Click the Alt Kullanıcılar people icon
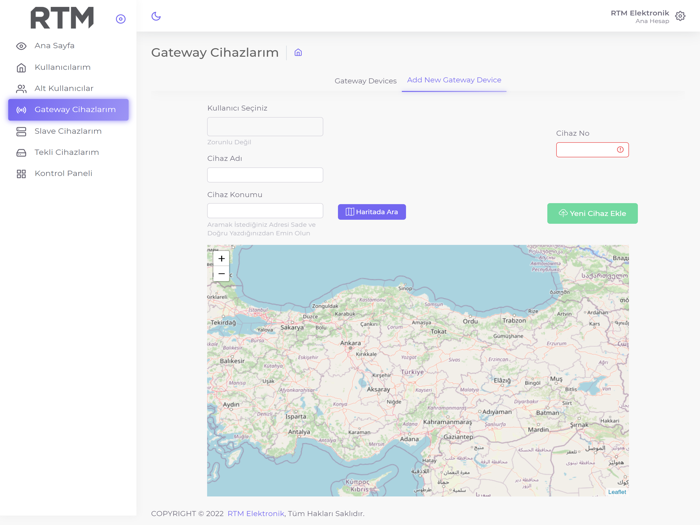This screenshot has width=700, height=525. (x=21, y=89)
